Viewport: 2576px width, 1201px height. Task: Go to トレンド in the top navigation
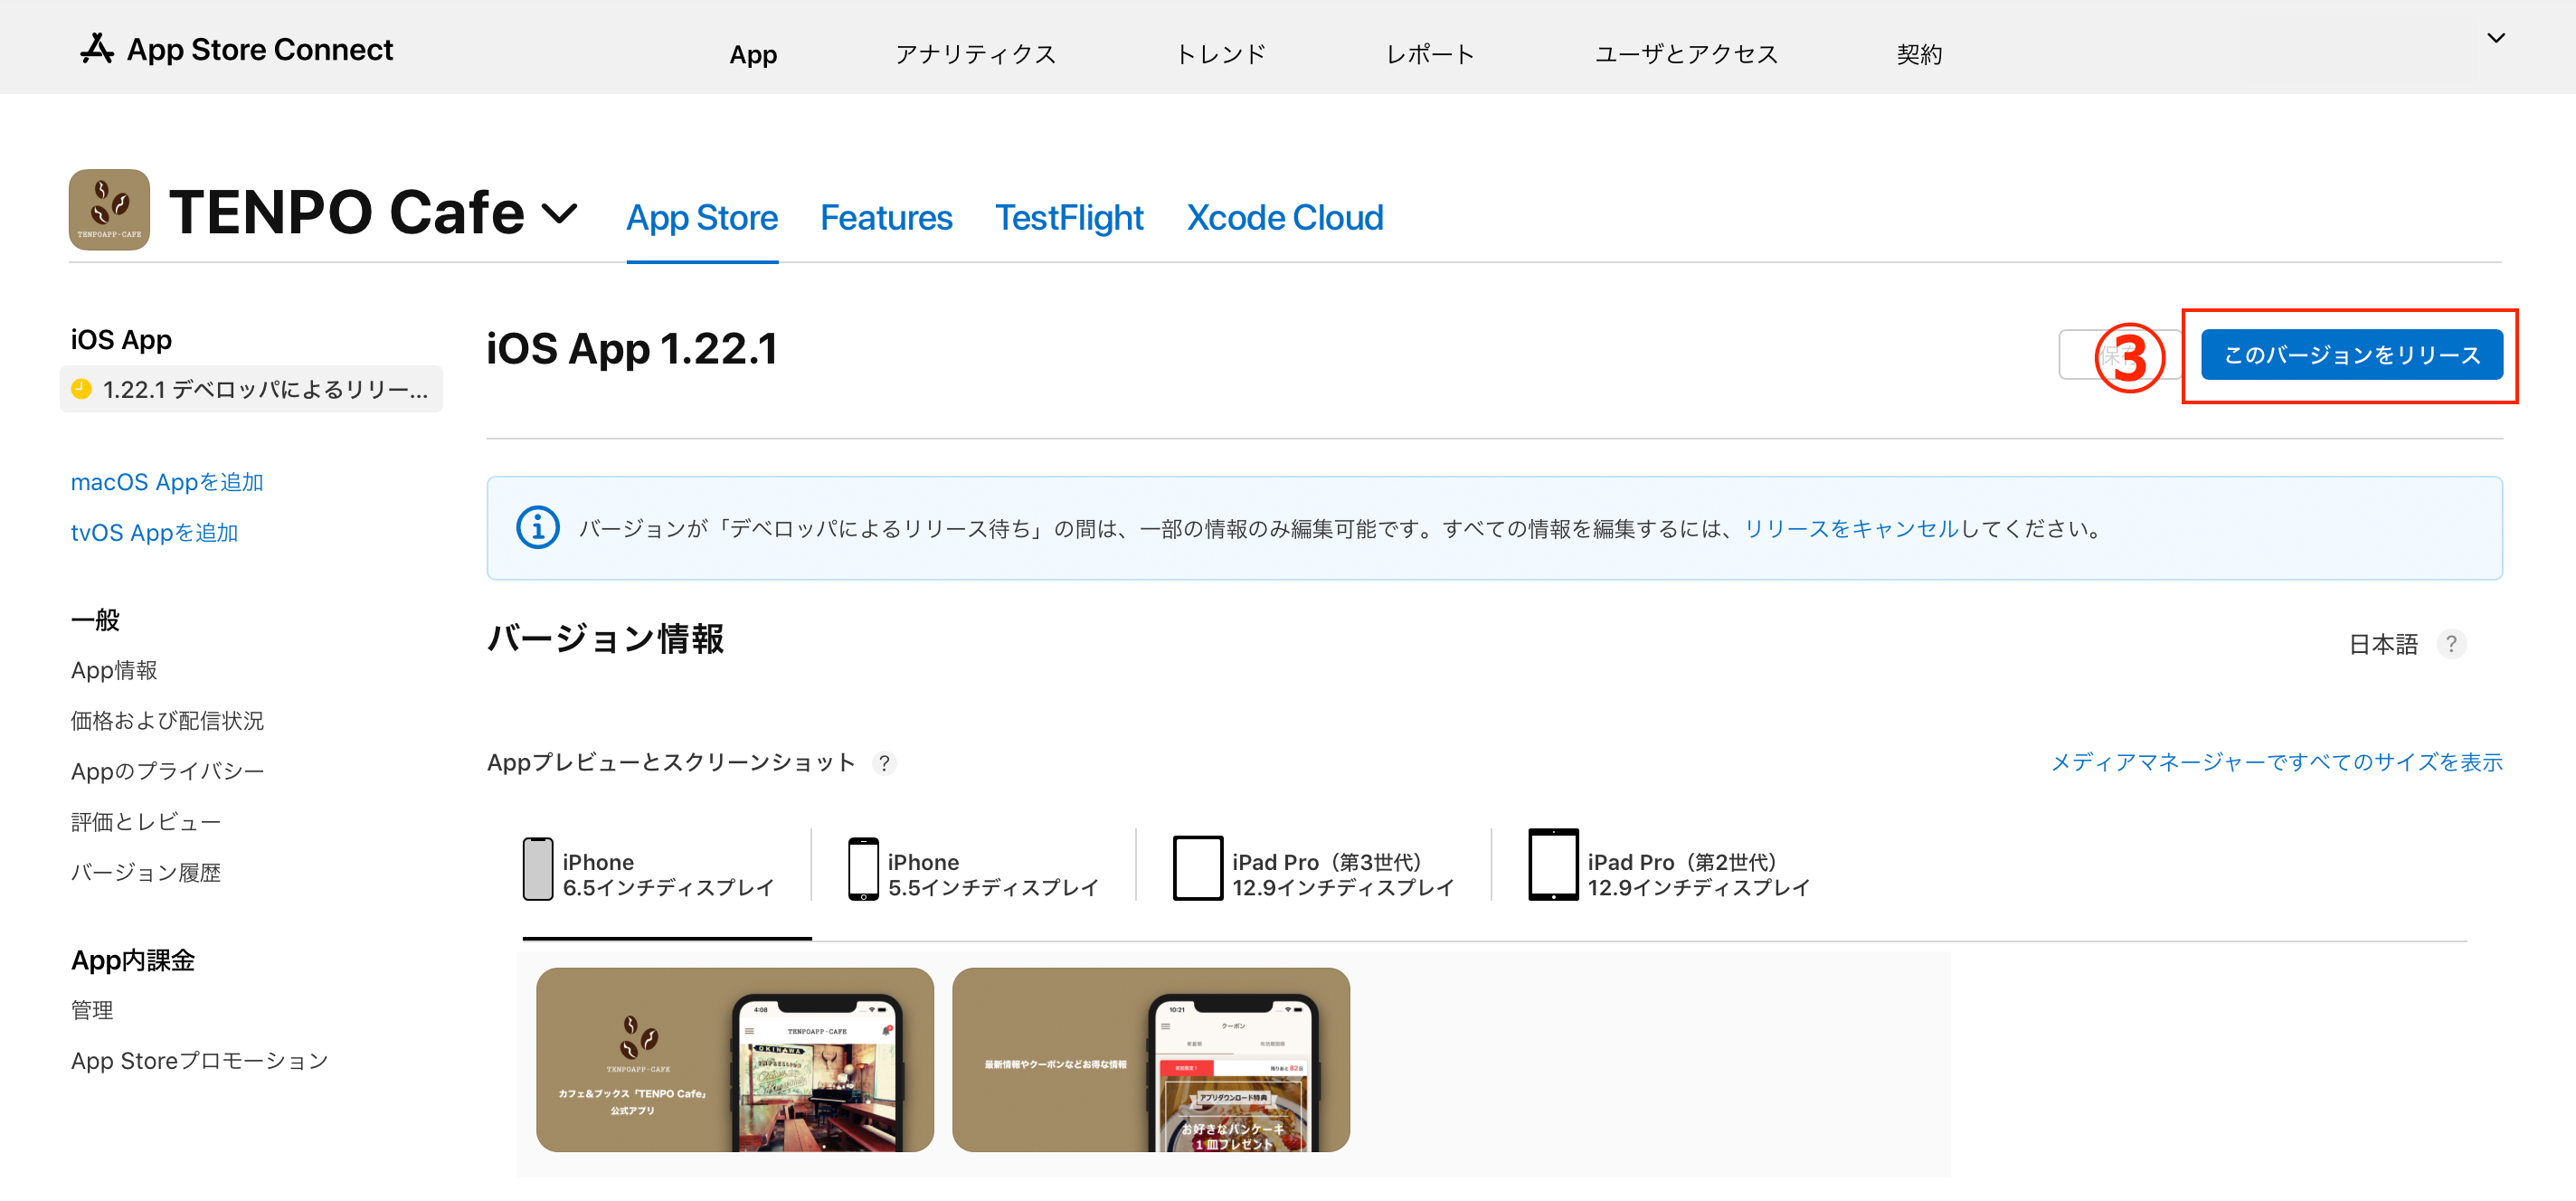pyautogui.click(x=1220, y=54)
